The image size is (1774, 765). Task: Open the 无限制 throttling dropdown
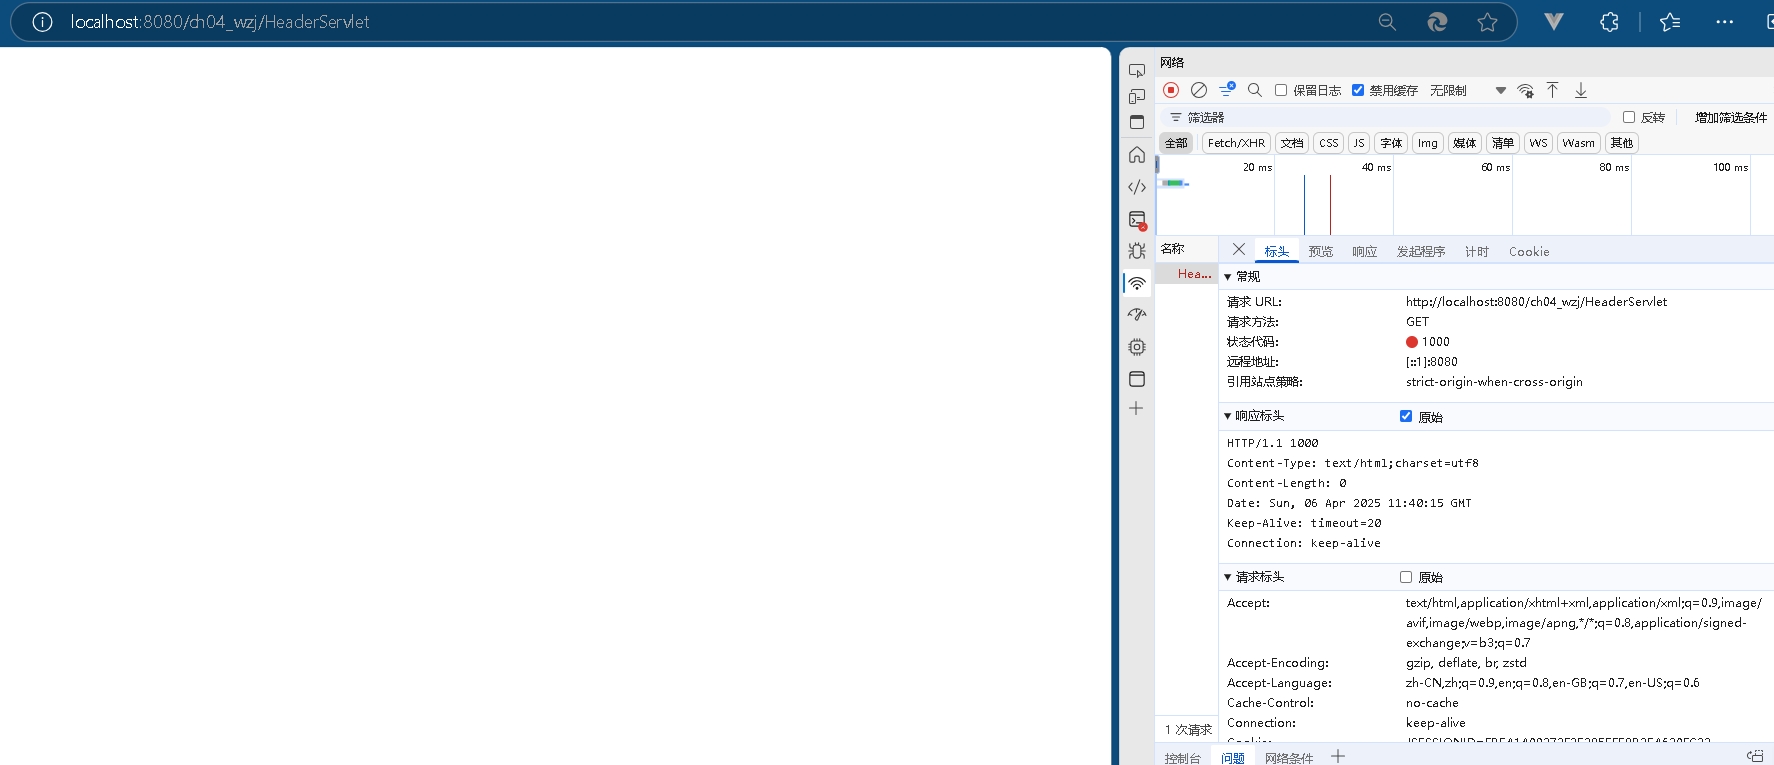tap(1467, 91)
